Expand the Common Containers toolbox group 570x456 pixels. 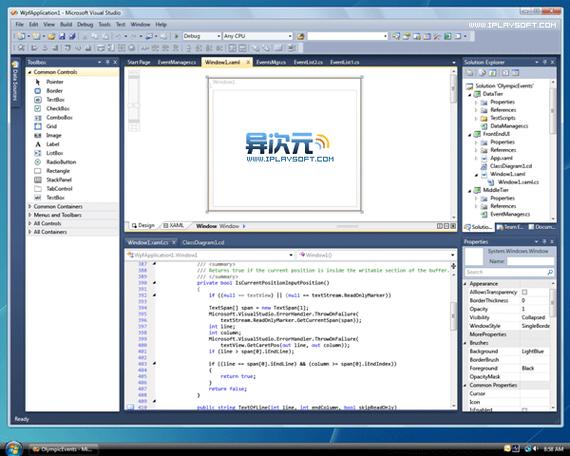(x=30, y=206)
